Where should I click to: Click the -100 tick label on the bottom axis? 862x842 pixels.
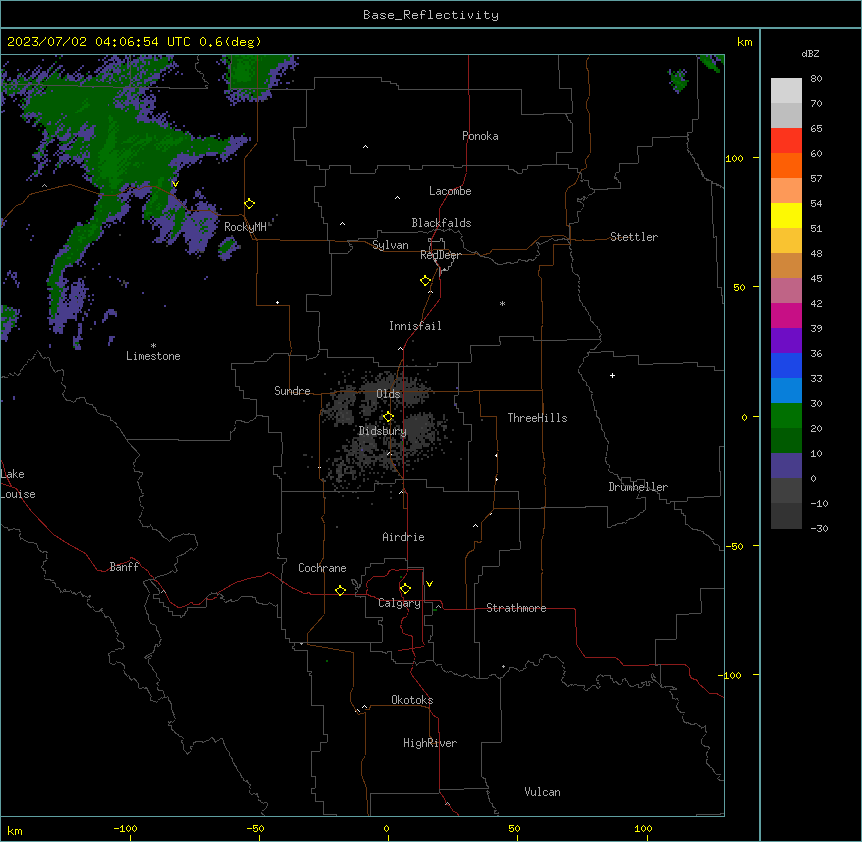[125, 828]
